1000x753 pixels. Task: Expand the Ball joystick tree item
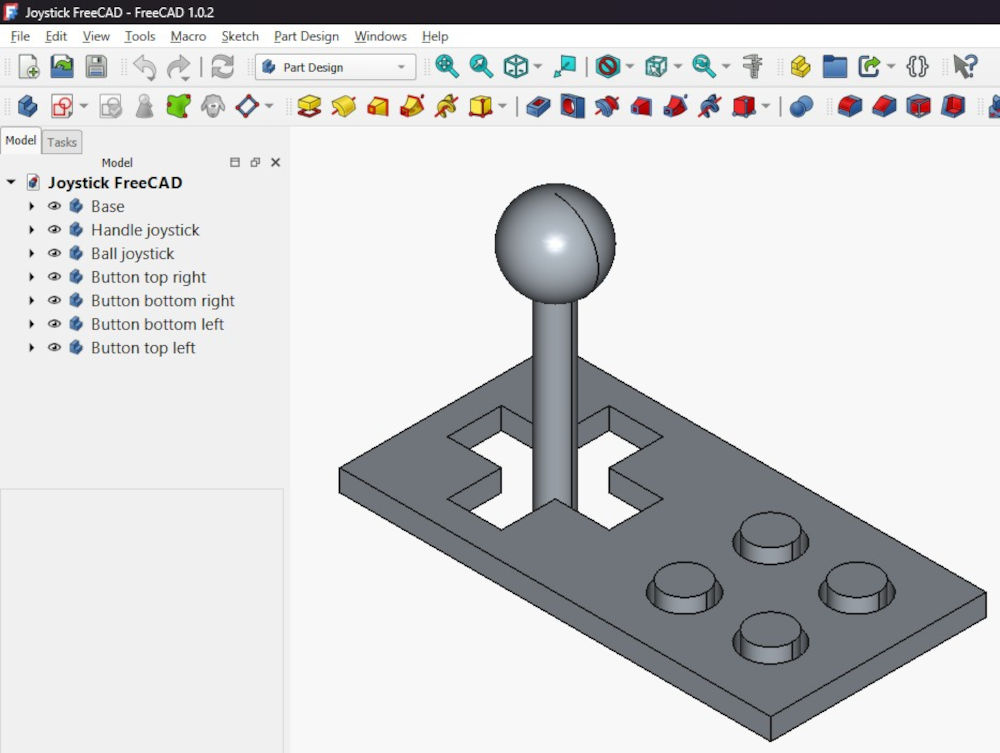(31, 253)
